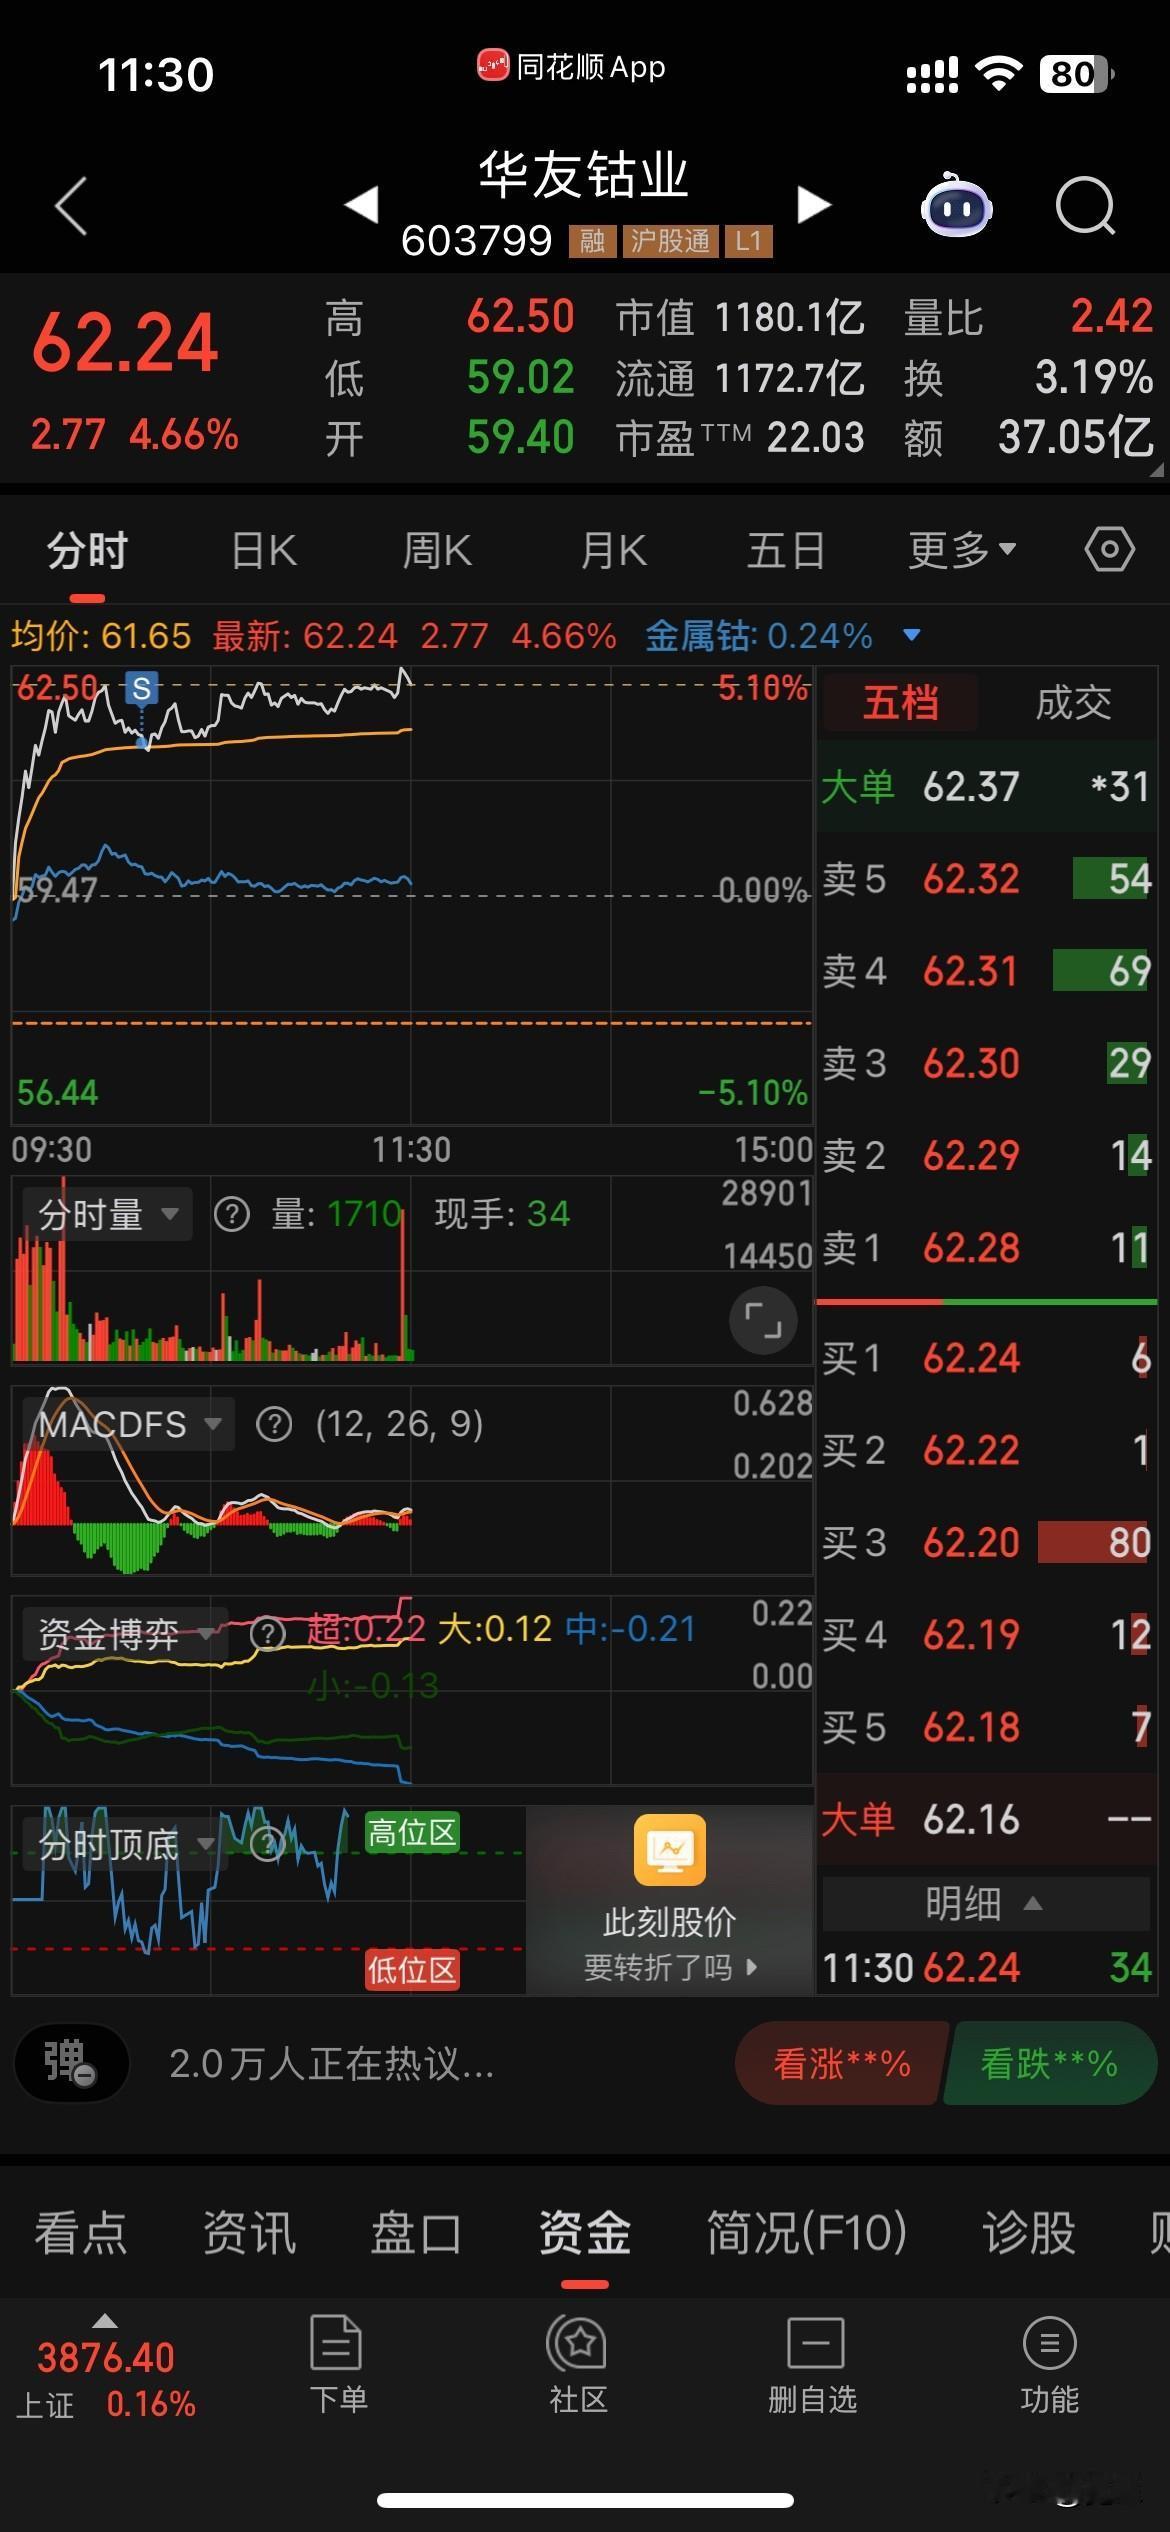Select 买3 price 62.20 row

pyautogui.click(x=987, y=1542)
